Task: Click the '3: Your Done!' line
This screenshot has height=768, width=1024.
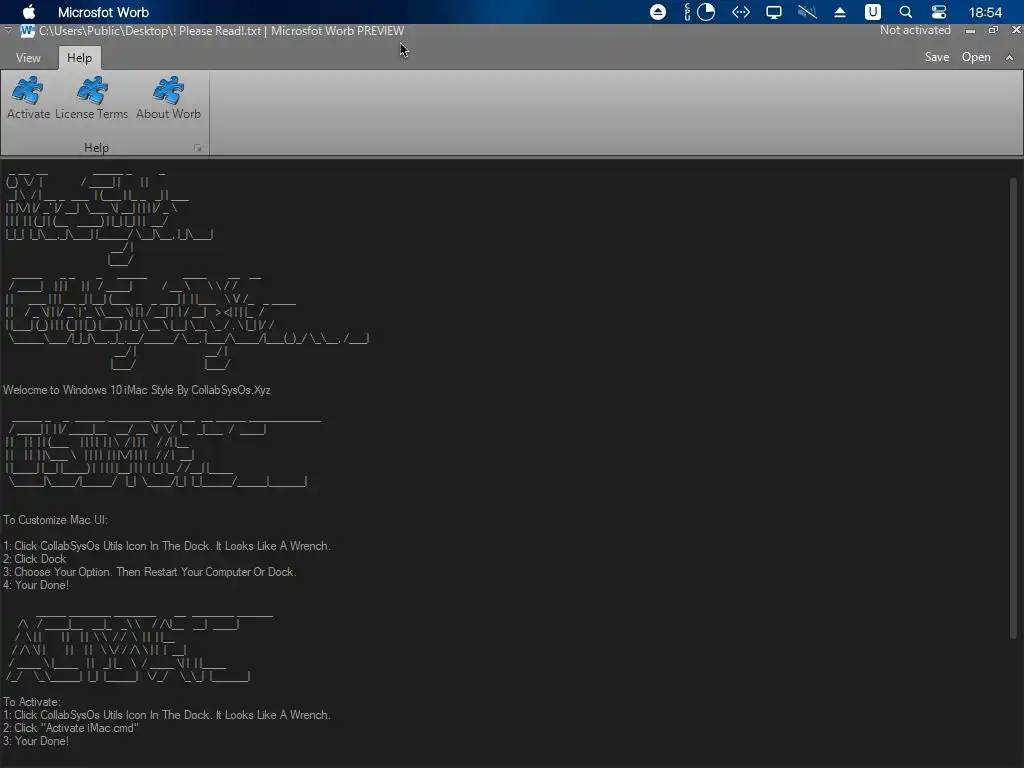Action: [x=36, y=741]
